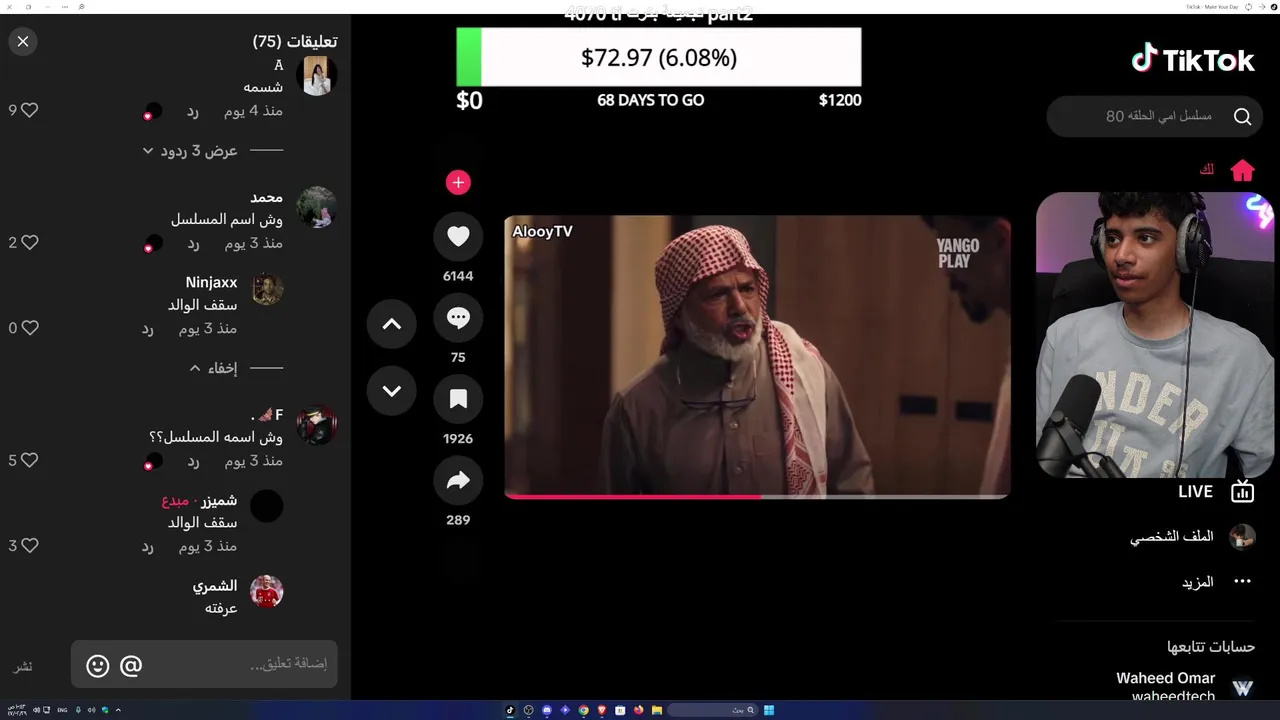Reply 'رد' to Ninjaxx's comment
The width and height of the screenshot is (1280, 720).
(x=147, y=328)
